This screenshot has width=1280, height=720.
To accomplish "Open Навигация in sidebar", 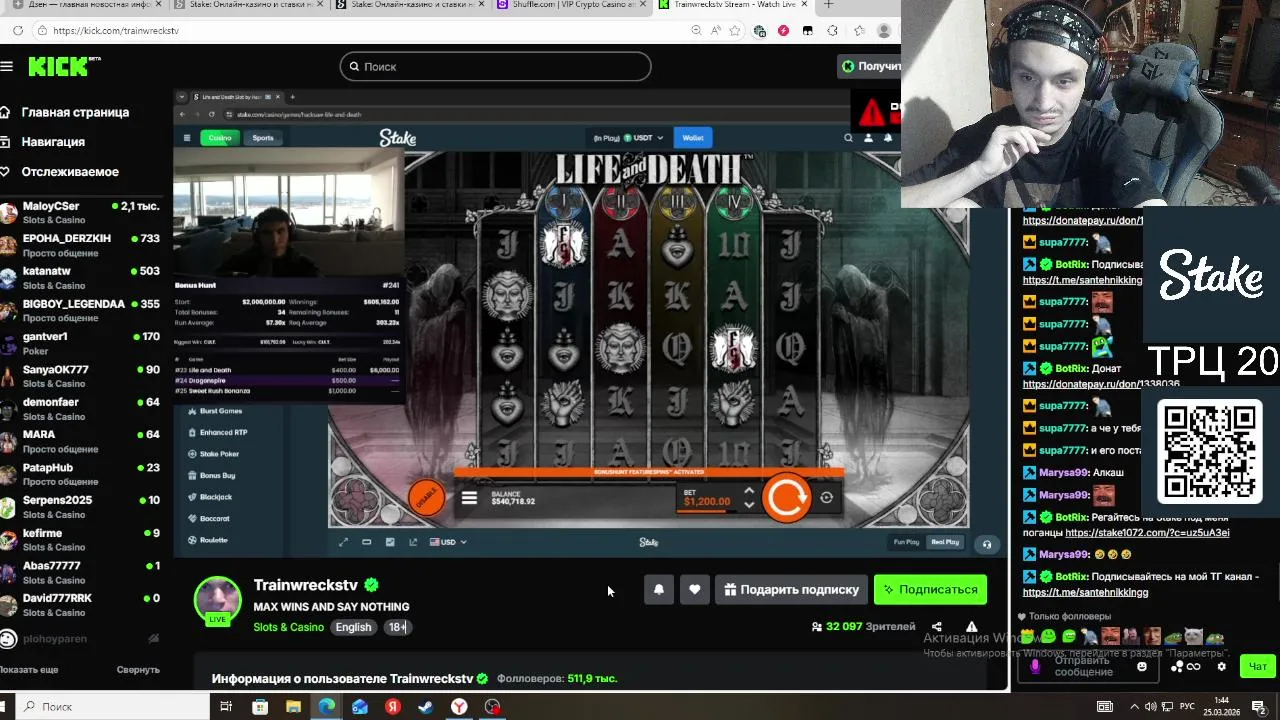I will [x=45, y=142].
